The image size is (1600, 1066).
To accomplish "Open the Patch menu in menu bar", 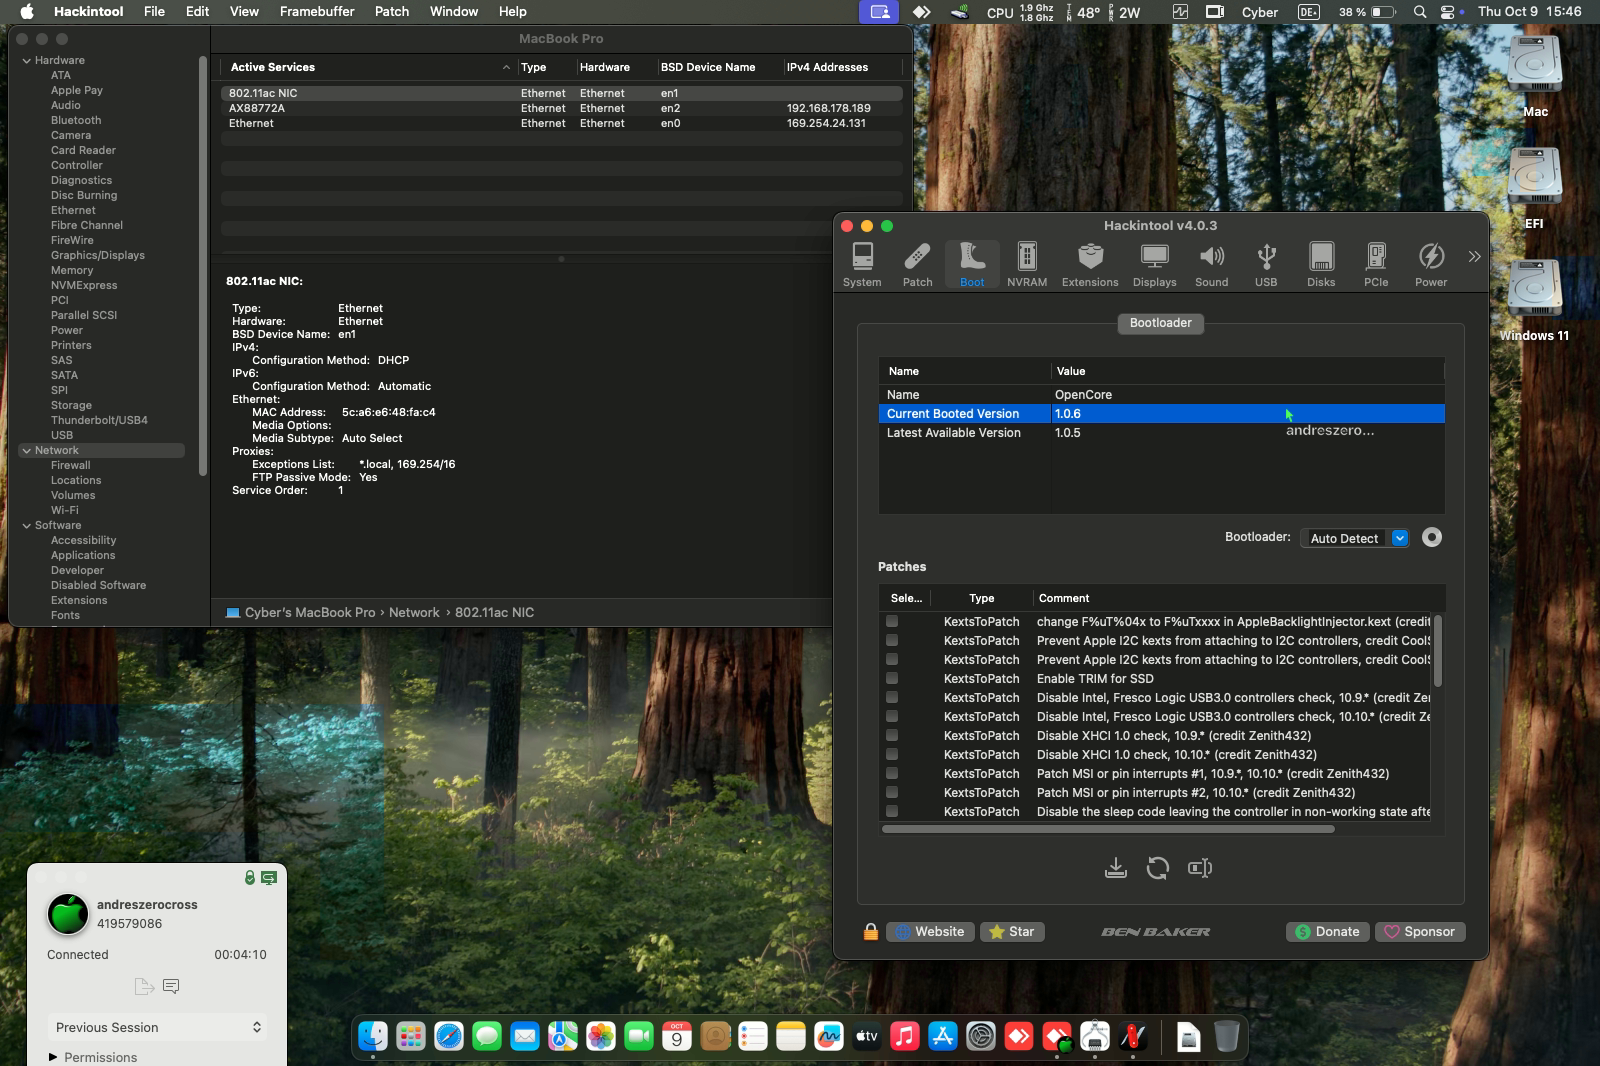I will (392, 12).
